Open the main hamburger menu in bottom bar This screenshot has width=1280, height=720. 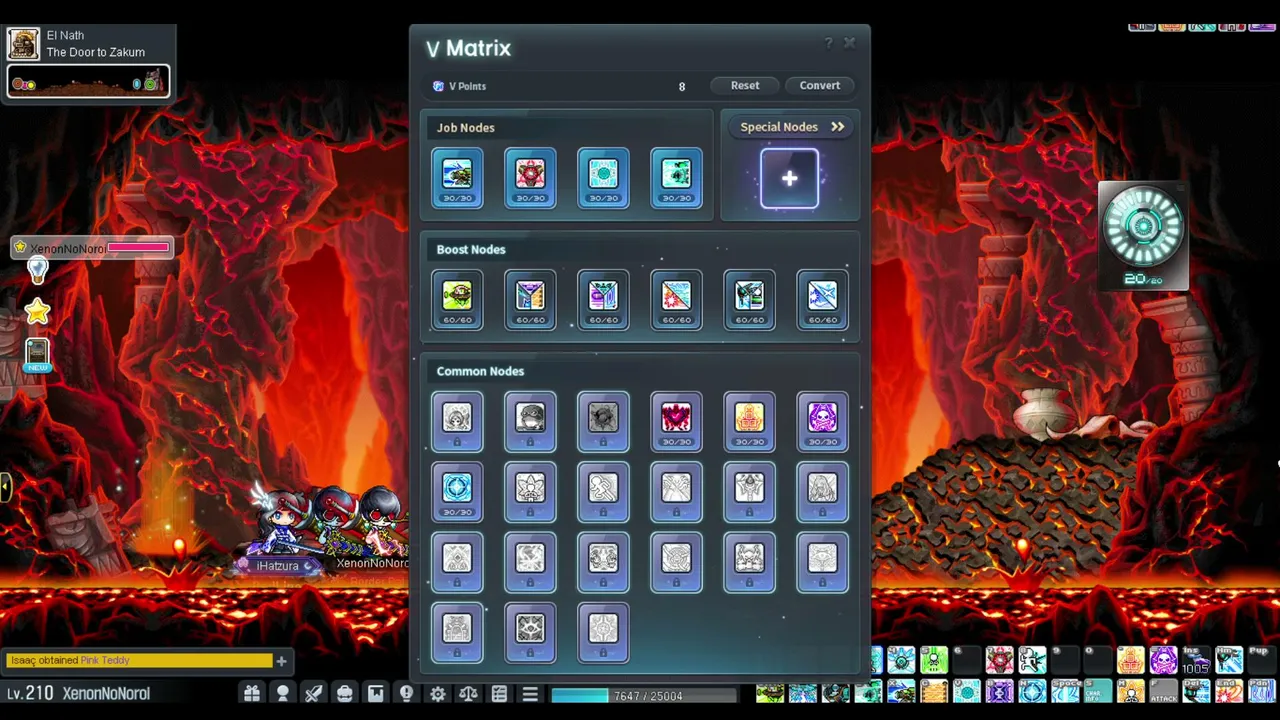(x=530, y=694)
